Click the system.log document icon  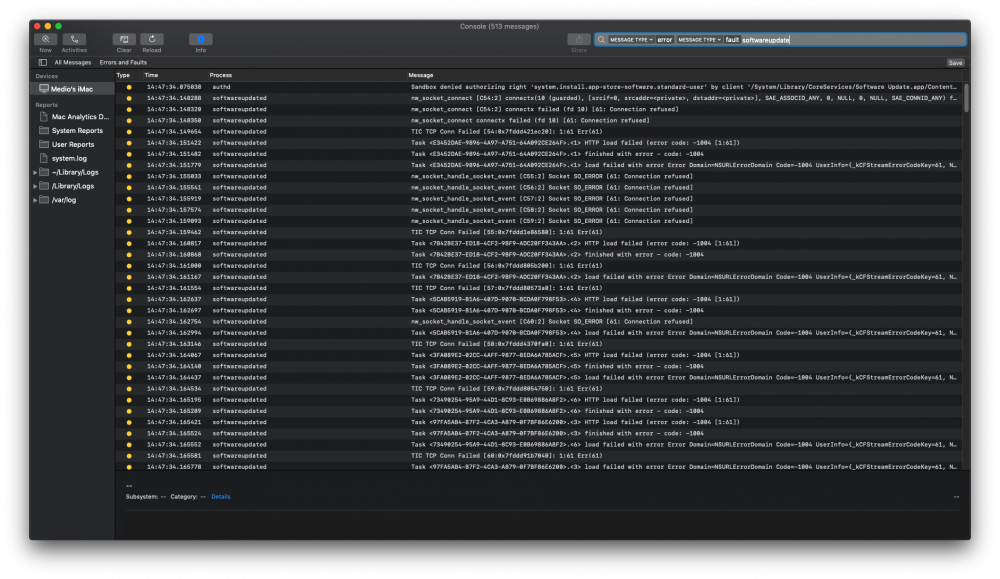(44, 158)
